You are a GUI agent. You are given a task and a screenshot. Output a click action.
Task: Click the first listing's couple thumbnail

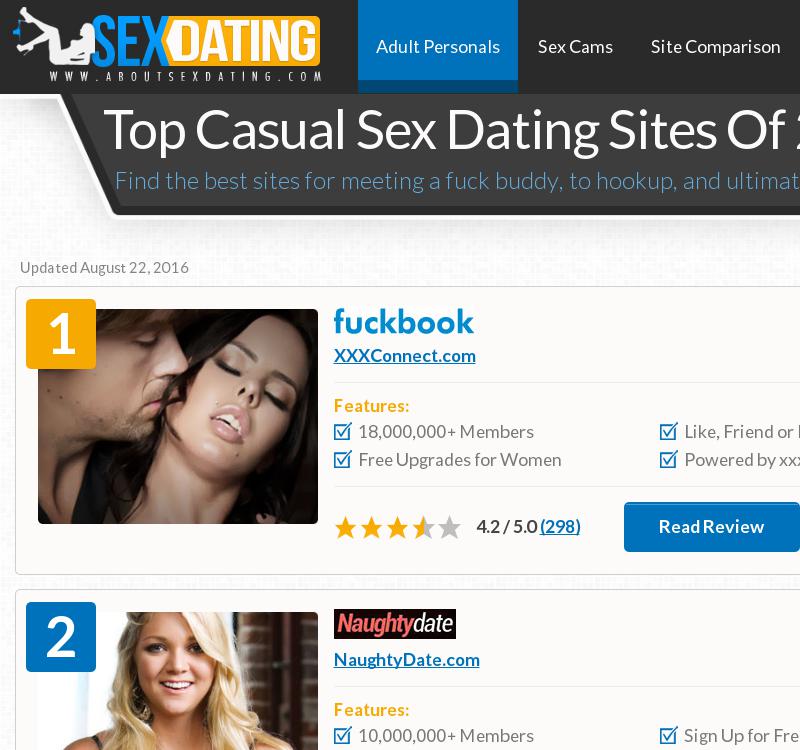[x=178, y=416]
